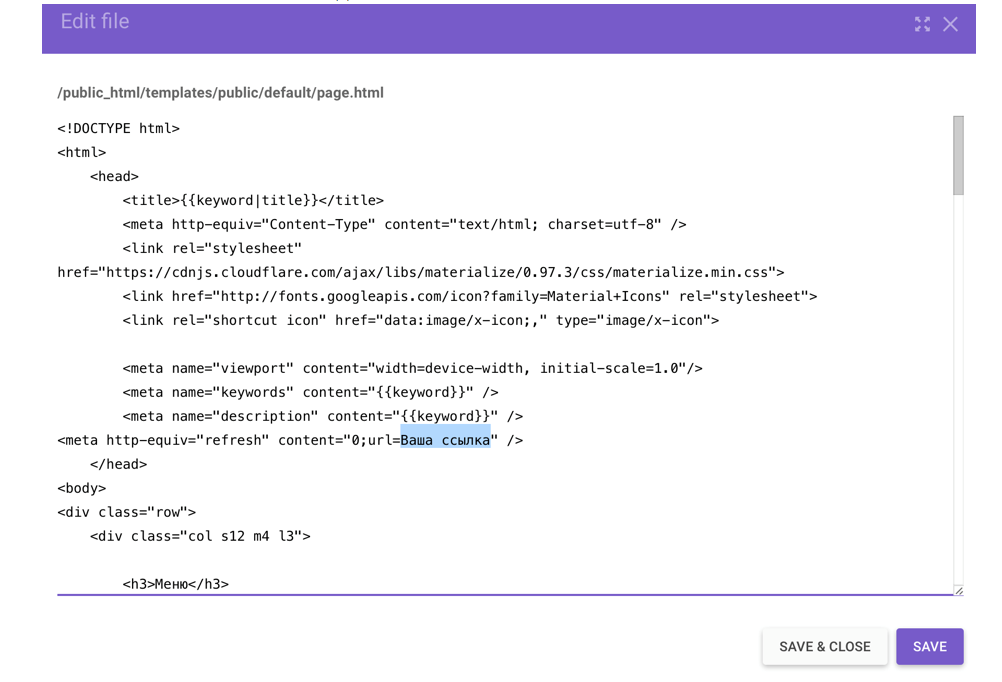Click the meta viewport line
This screenshot has width=1002, height=682.
(412, 368)
